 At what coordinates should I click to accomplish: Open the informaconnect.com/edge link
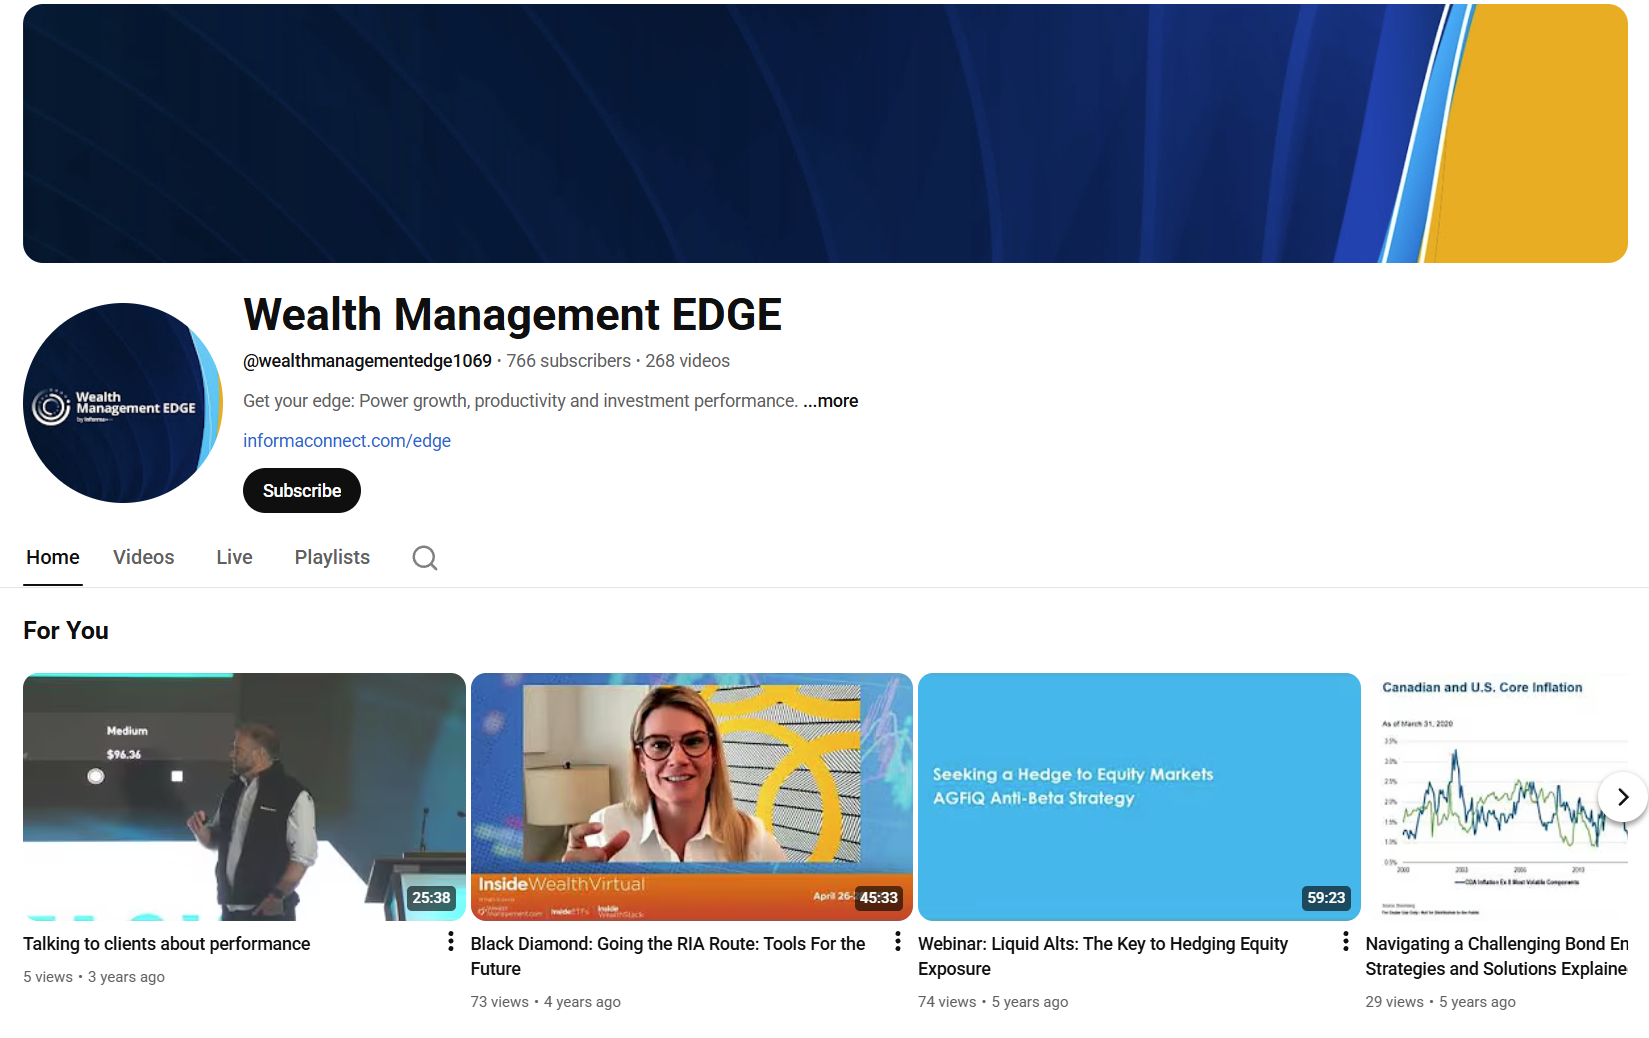(x=346, y=441)
